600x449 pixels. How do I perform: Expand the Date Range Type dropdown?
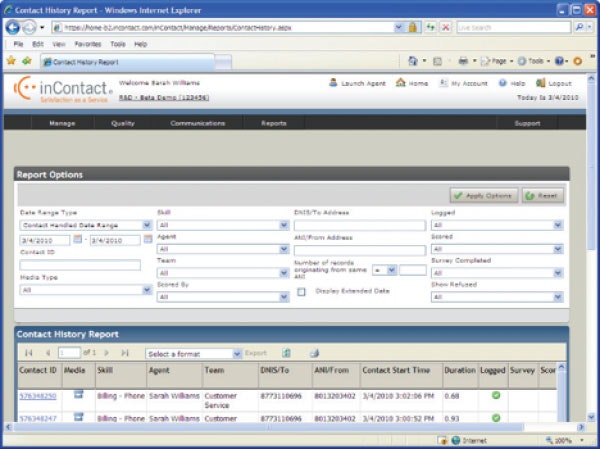(x=147, y=226)
